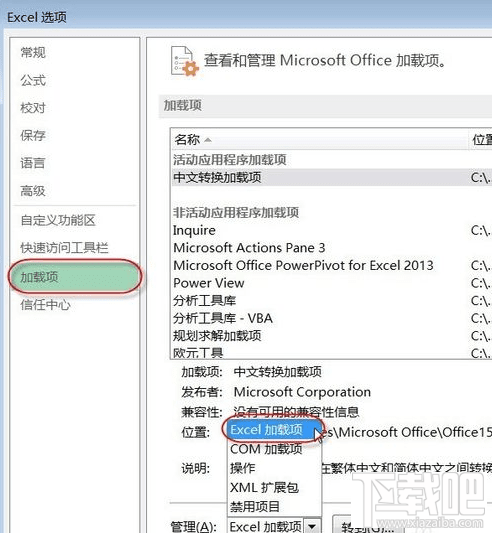Select the 语言 category
Viewport: 492px width, 533px height.
(x=33, y=163)
